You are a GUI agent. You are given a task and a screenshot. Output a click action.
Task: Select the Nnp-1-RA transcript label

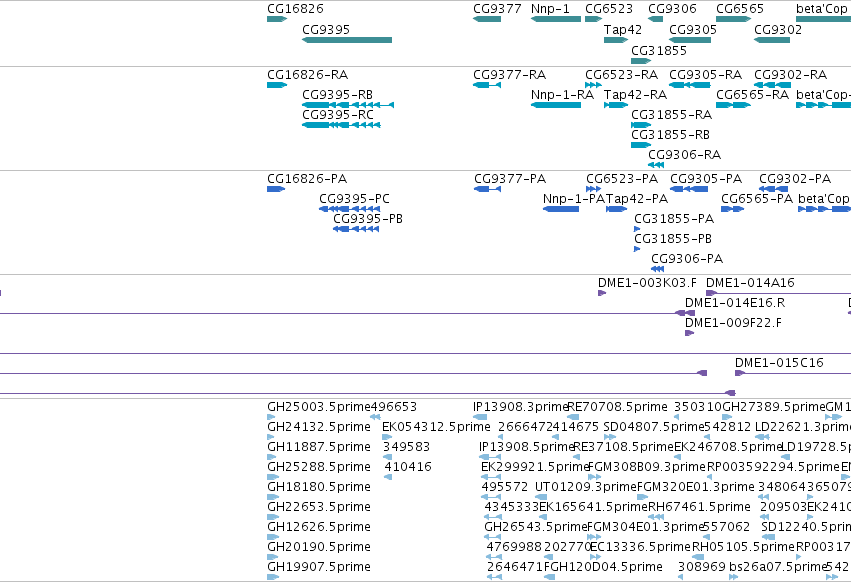(x=562, y=94)
